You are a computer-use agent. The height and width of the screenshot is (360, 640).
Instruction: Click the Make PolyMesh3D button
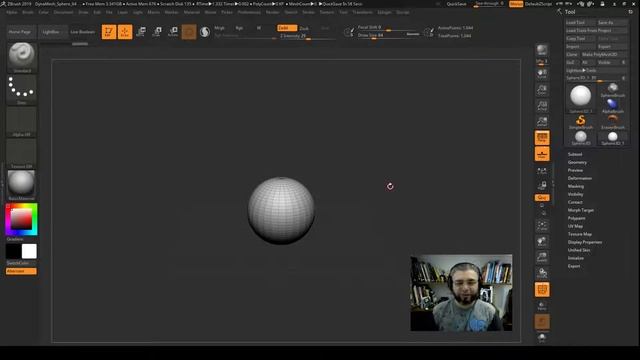pos(604,54)
